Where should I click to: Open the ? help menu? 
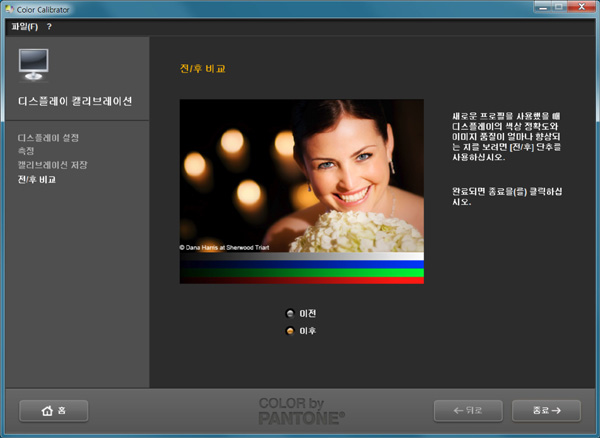(x=49, y=26)
